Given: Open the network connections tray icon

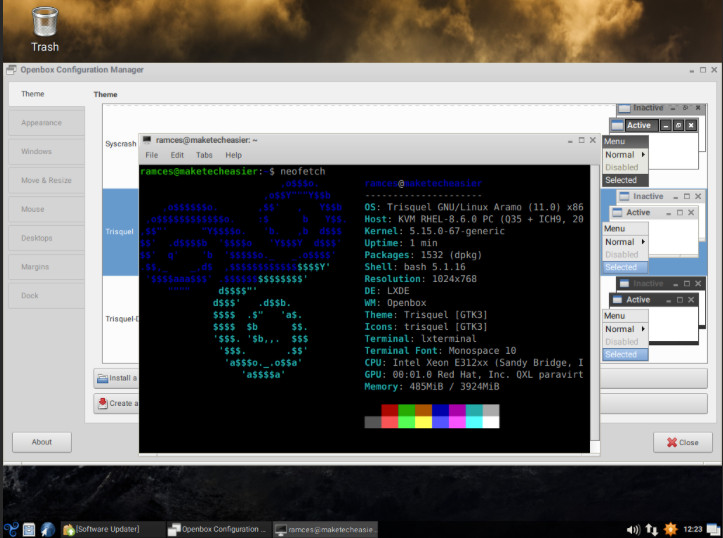Looking at the screenshot, I should click(x=651, y=530).
